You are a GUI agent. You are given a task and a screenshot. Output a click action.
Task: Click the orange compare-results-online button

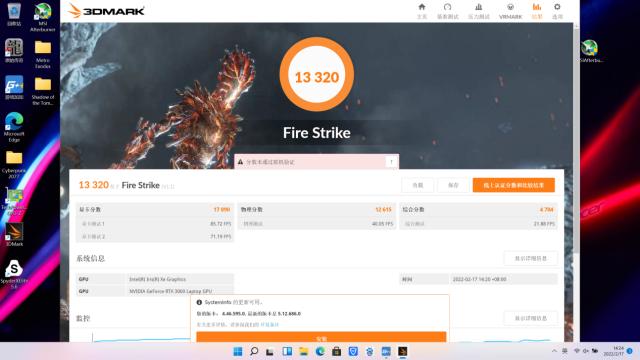[x=513, y=185]
